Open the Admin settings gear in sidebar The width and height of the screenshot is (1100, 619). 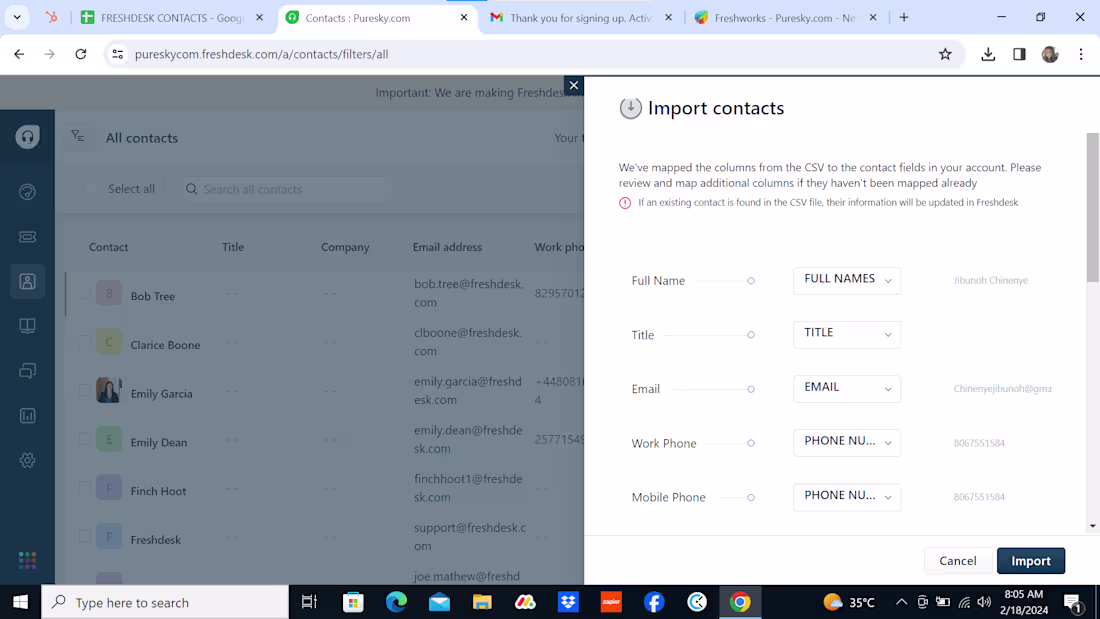[27, 460]
